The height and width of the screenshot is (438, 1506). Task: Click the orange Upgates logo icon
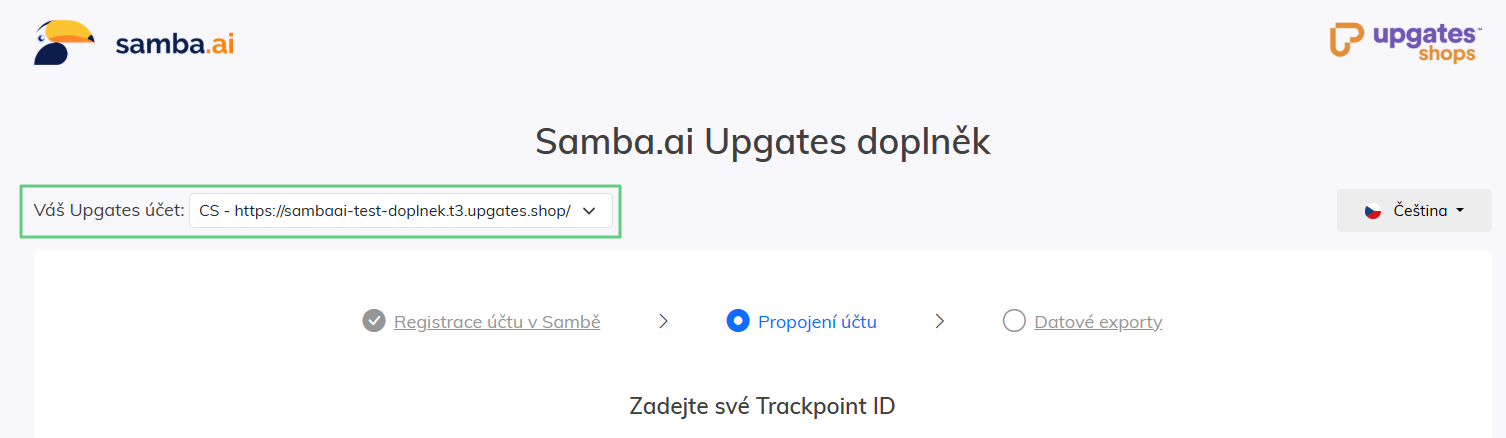(x=1346, y=40)
